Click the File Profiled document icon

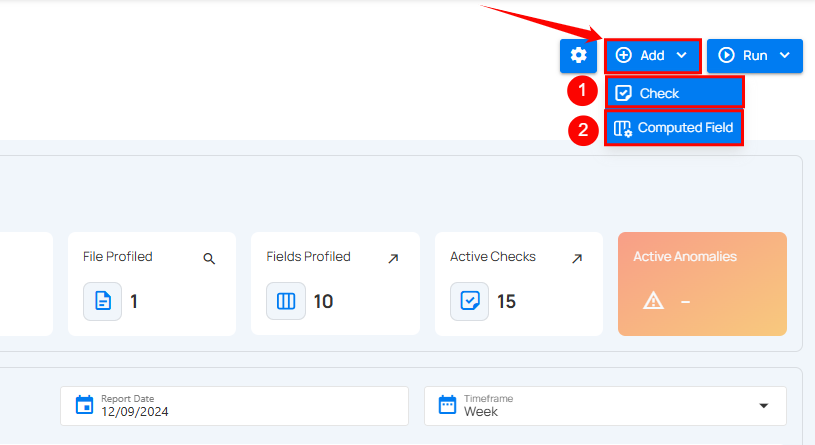pos(102,301)
